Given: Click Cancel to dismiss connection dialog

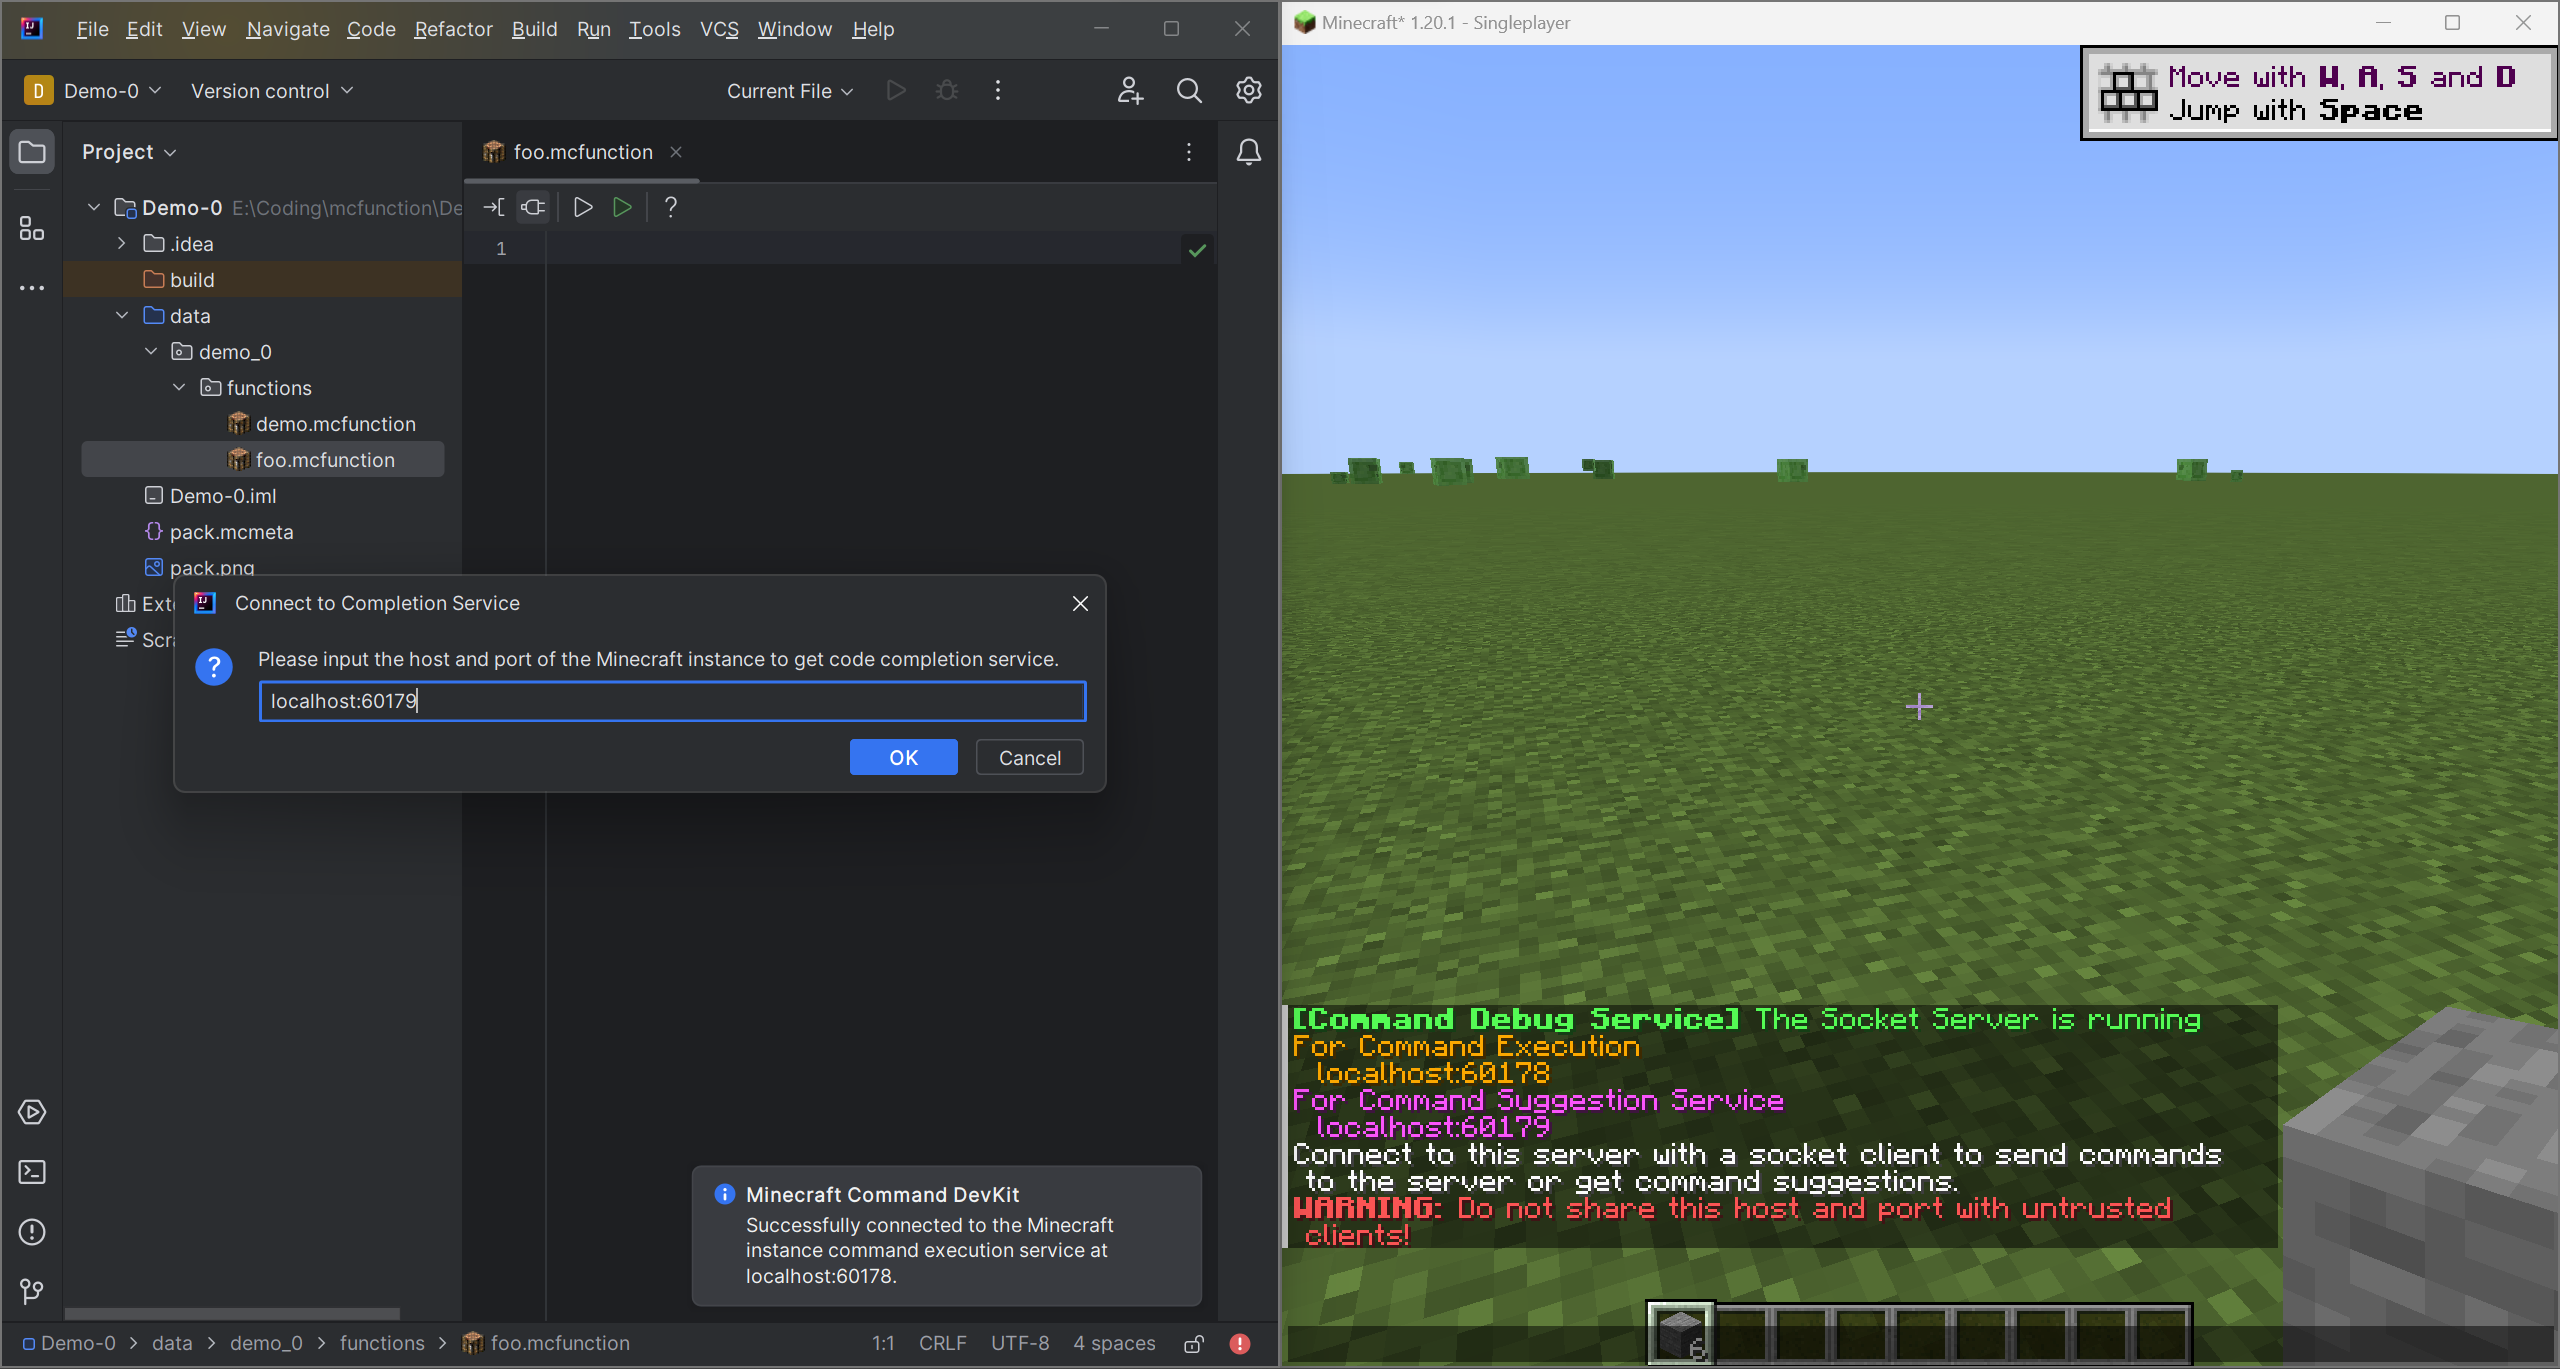Looking at the screenshot, I should click(x=1029, y=756).
